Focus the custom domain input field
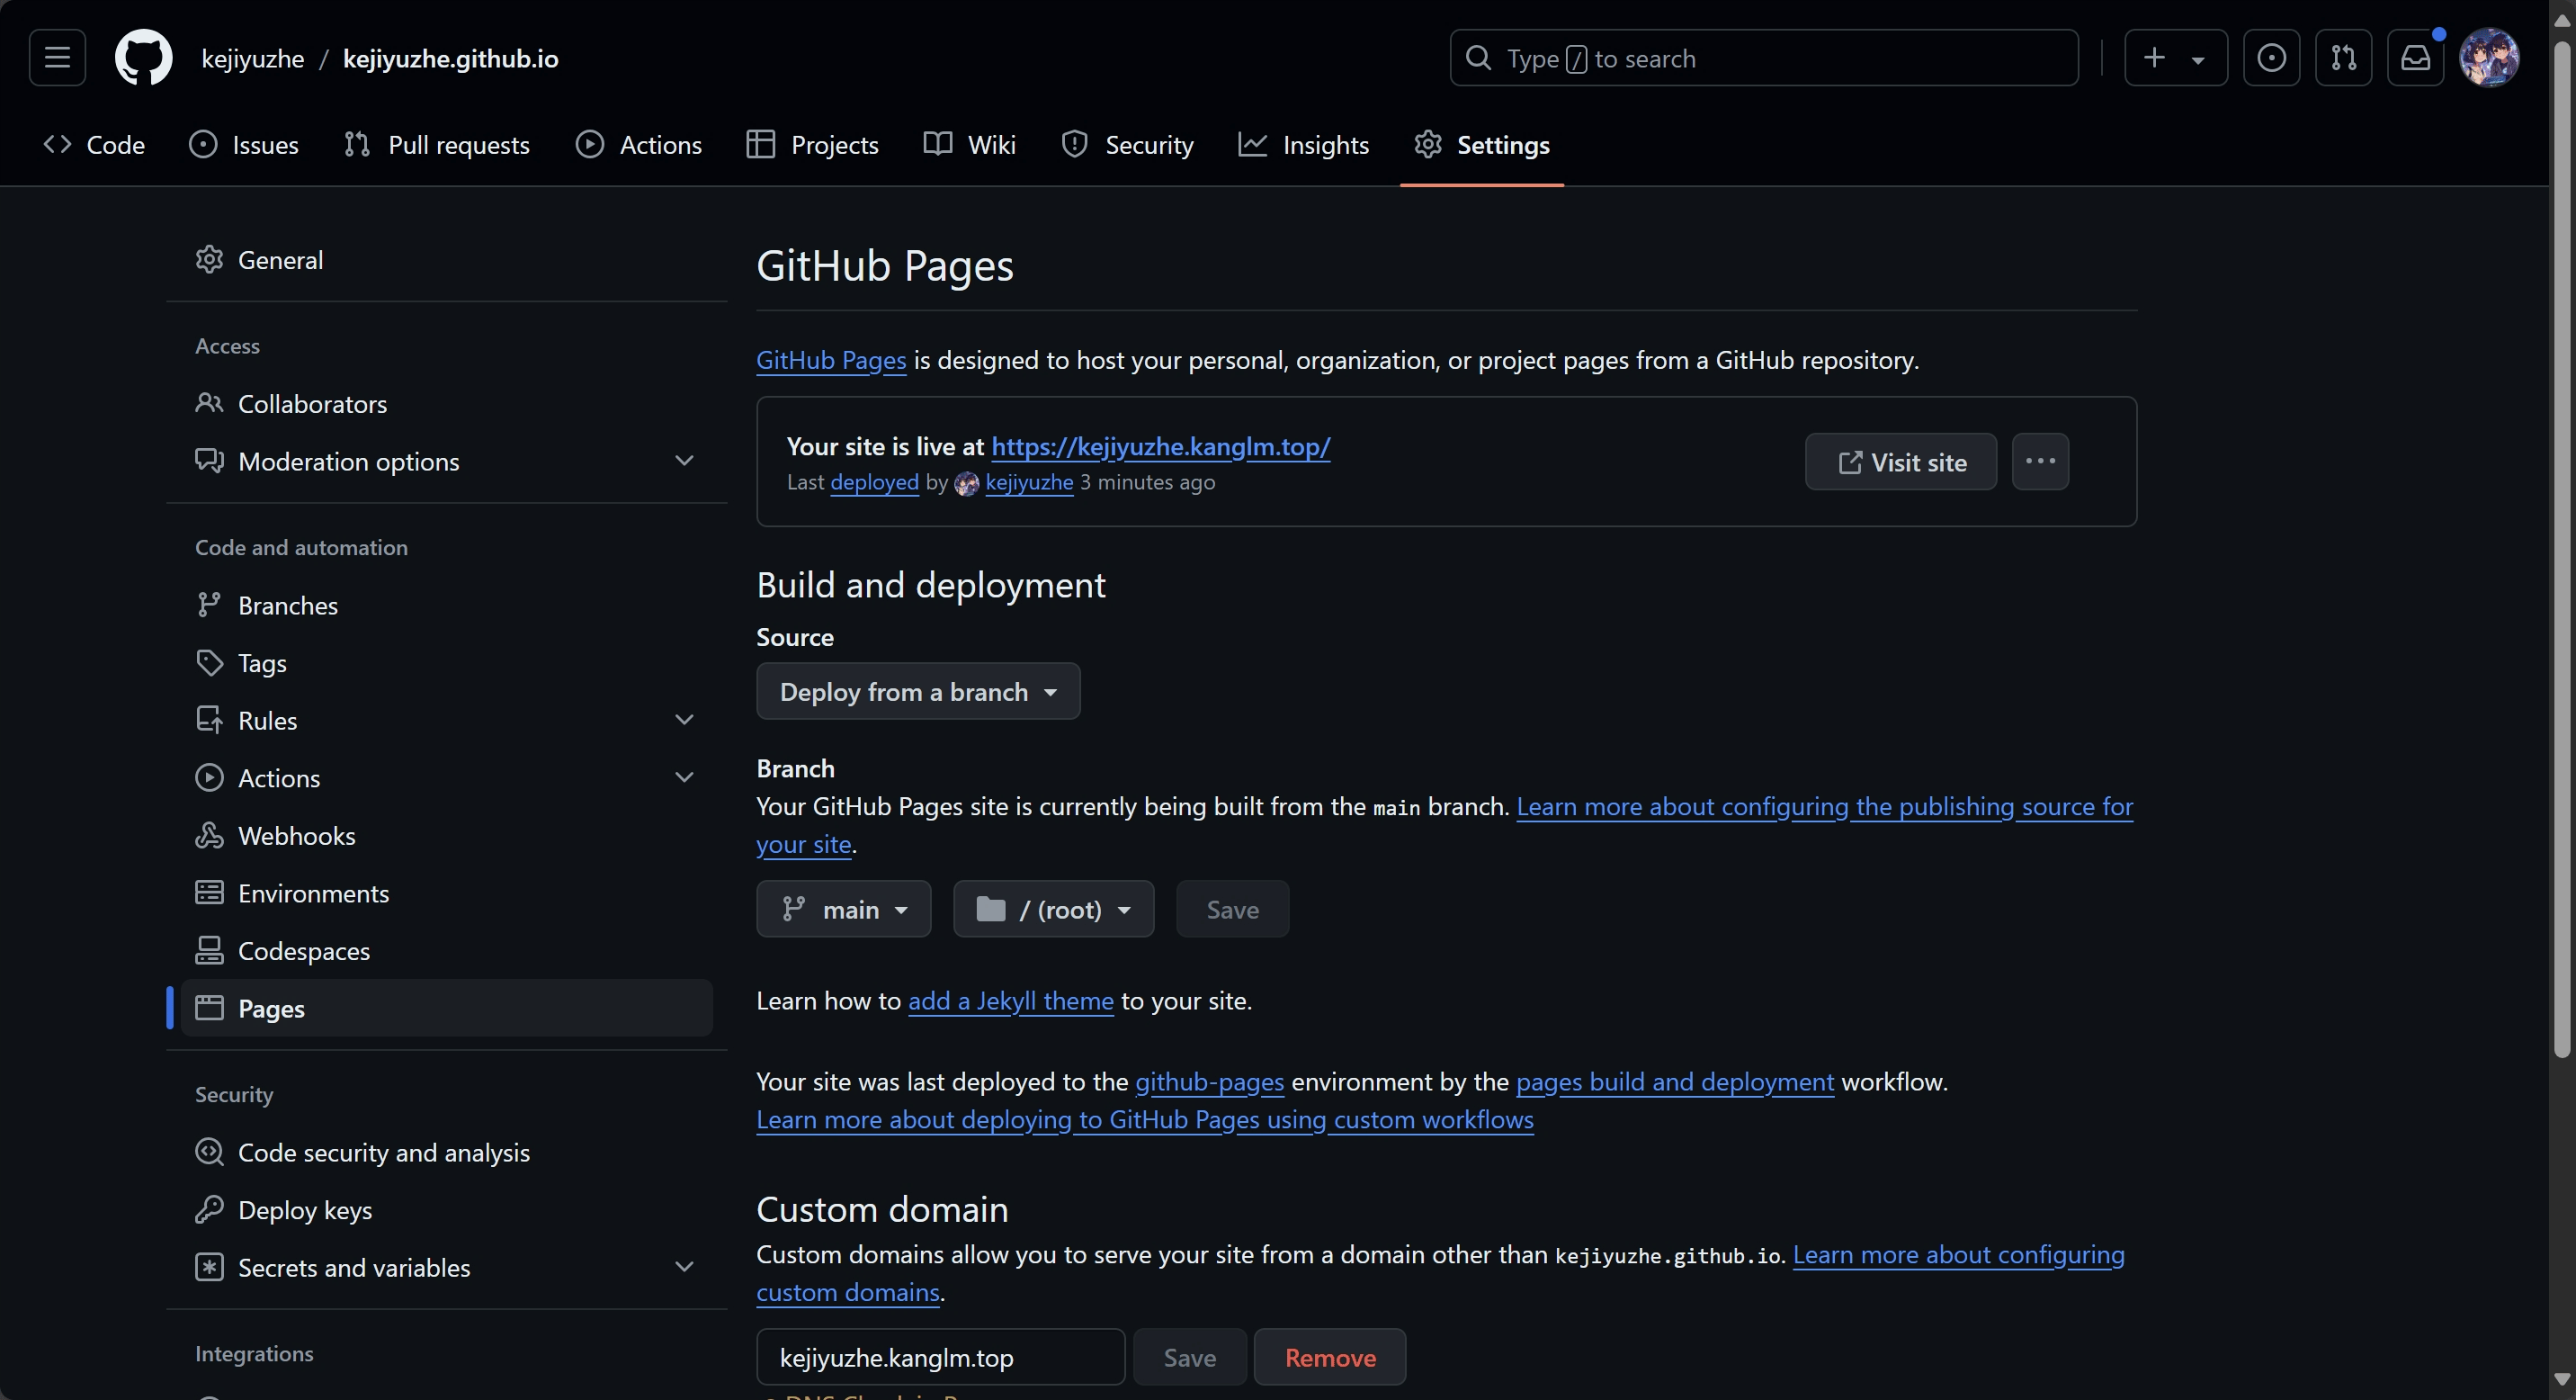Screen dimensions: 2576x1400 tap(941, 1357)
